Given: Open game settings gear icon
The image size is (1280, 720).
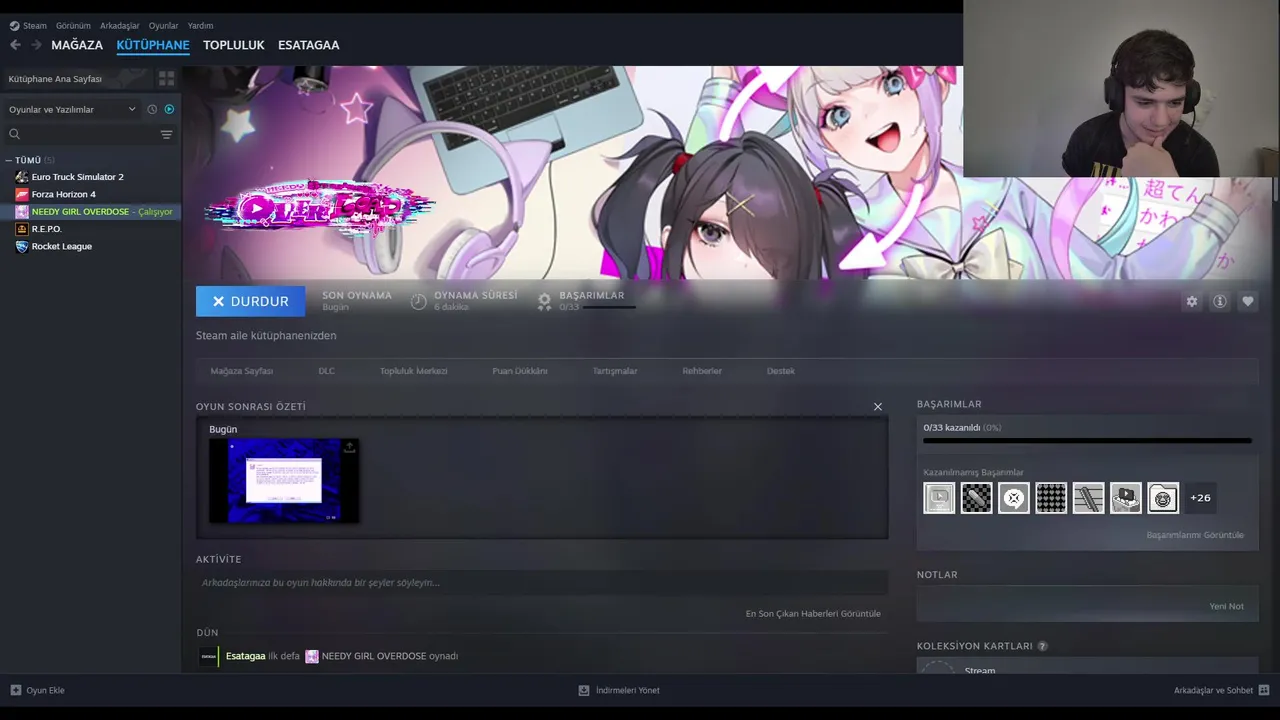Looking at the screenshot, I should pos(1191,301).
